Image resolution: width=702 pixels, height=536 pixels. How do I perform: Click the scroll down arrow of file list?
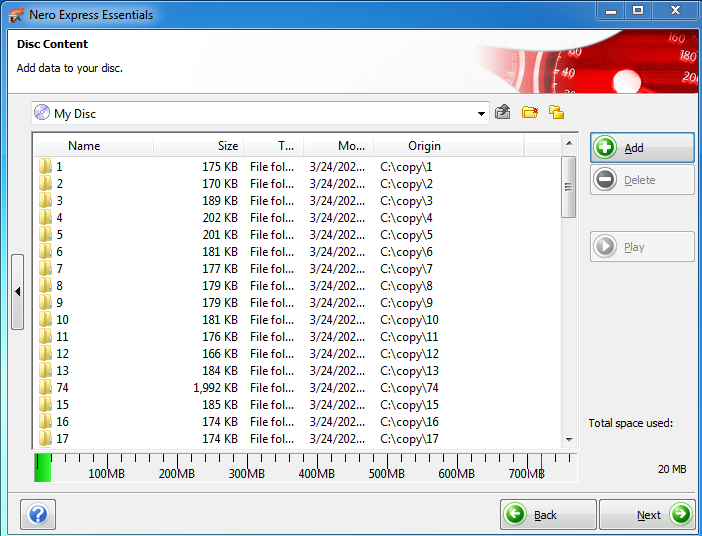point(569,440)
